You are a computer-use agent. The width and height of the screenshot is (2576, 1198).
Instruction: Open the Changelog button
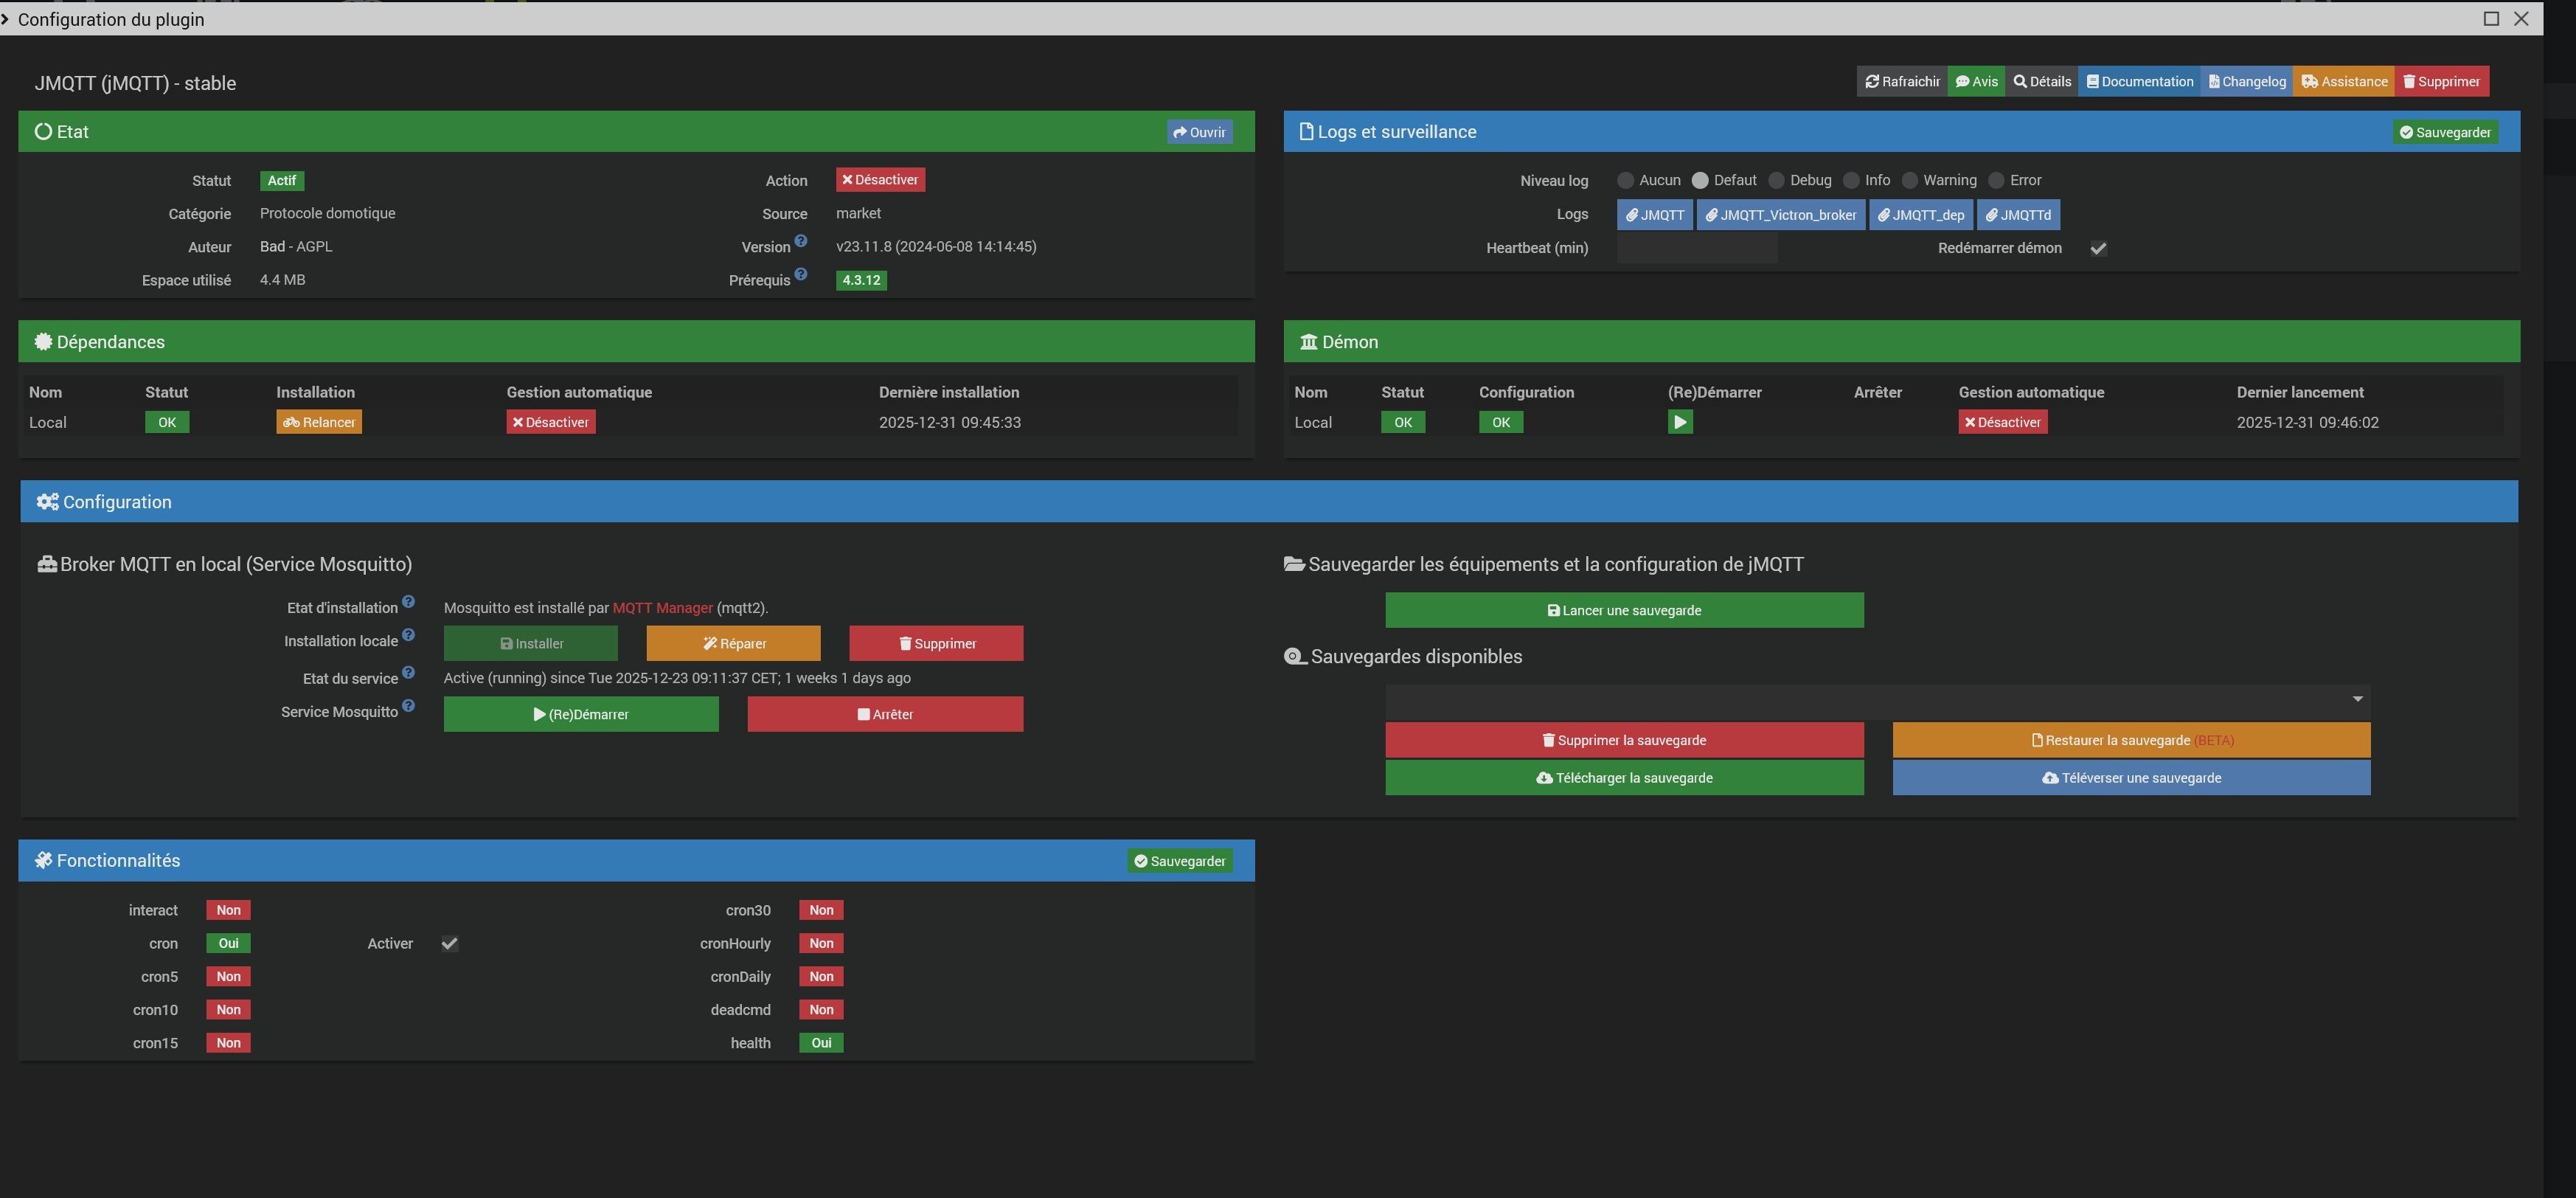(2247, 82)
